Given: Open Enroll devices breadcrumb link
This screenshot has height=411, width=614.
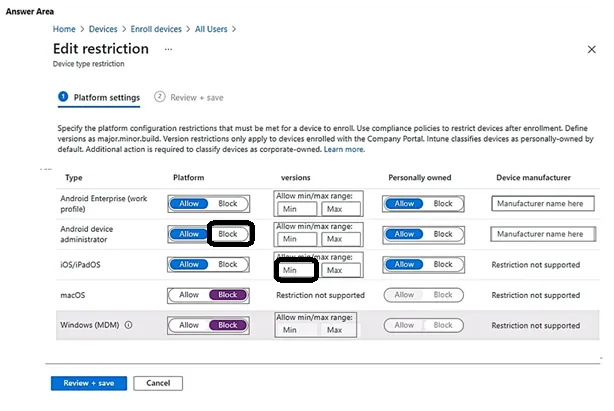Looking at the screenshot, I should point(156,29).
